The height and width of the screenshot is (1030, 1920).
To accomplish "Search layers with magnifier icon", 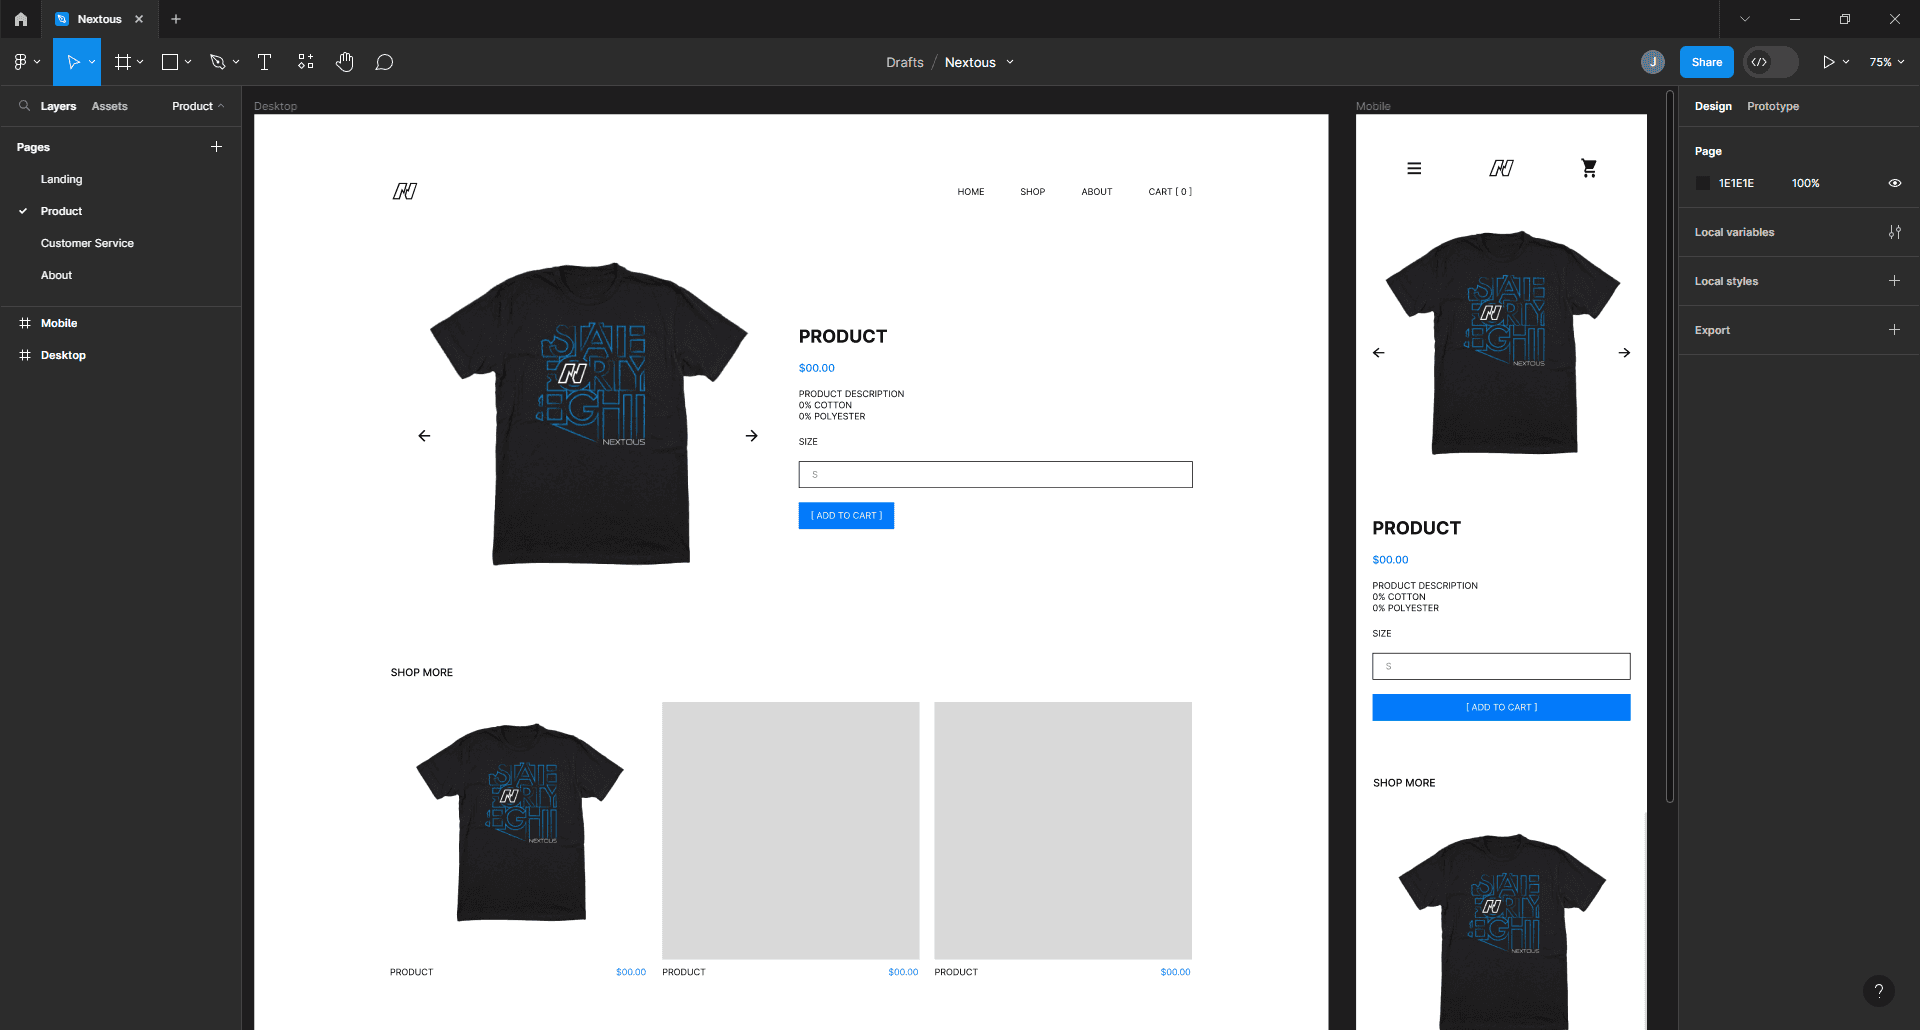I will pyautogui.click(x=24, y=105).
